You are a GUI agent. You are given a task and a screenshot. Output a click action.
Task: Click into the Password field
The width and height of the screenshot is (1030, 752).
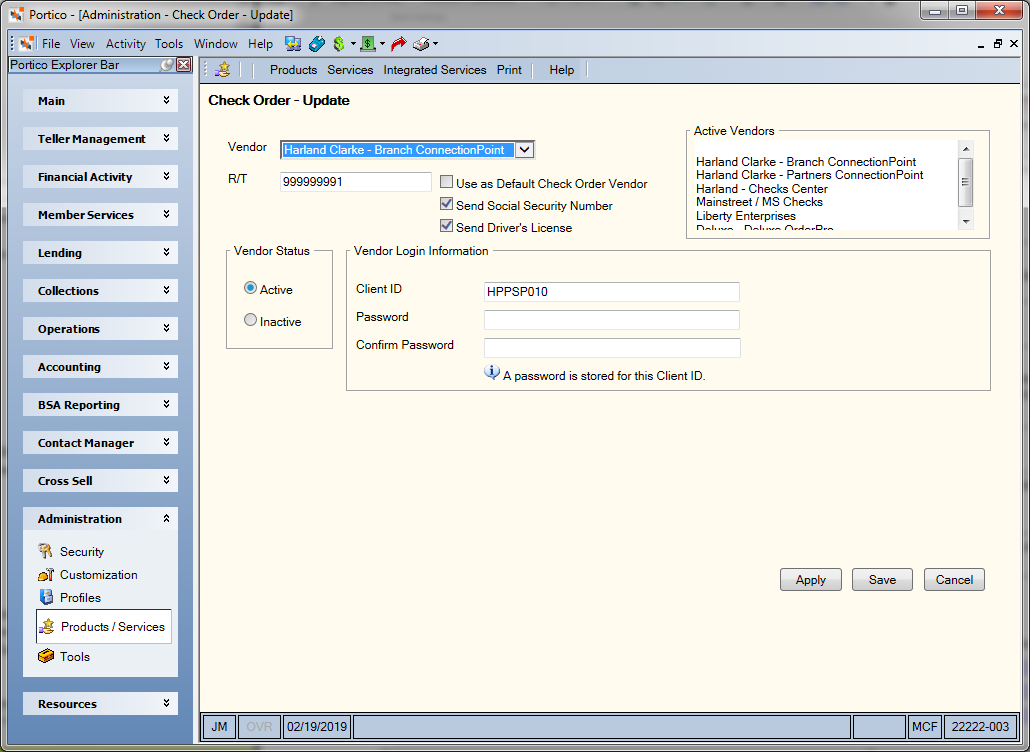(612, 320)
